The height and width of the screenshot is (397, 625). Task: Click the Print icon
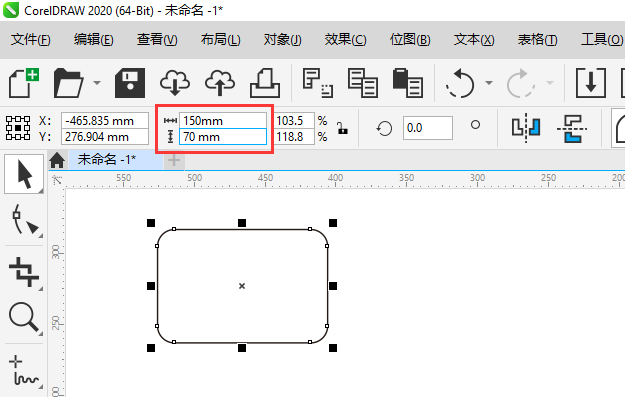(265, 83)
